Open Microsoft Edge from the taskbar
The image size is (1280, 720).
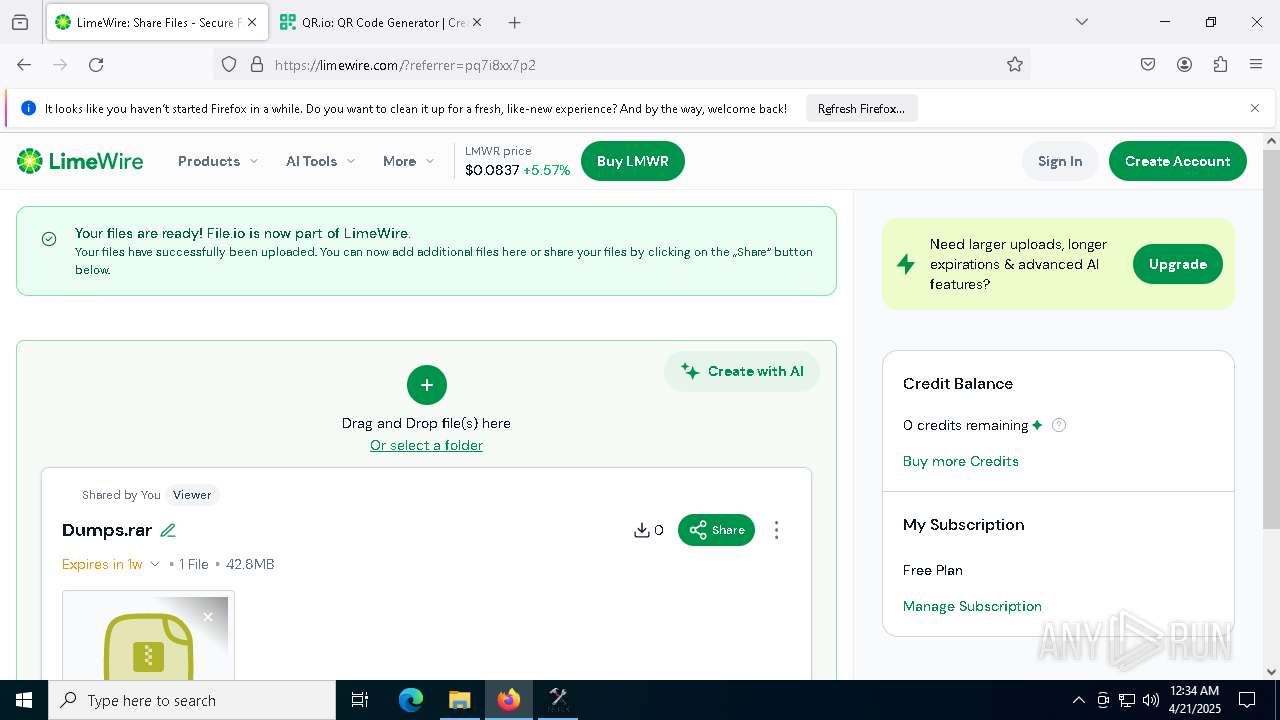[411, 700]
